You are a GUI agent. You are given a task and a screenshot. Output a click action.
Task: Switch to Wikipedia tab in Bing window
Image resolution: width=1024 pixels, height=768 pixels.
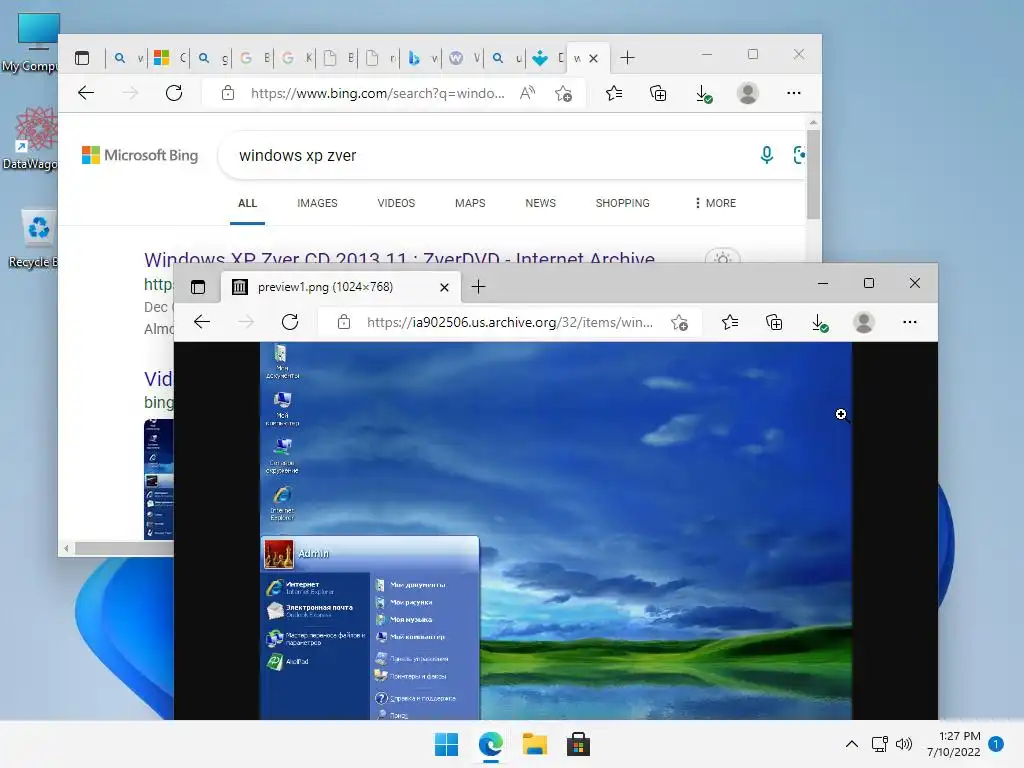coord(464,58)
